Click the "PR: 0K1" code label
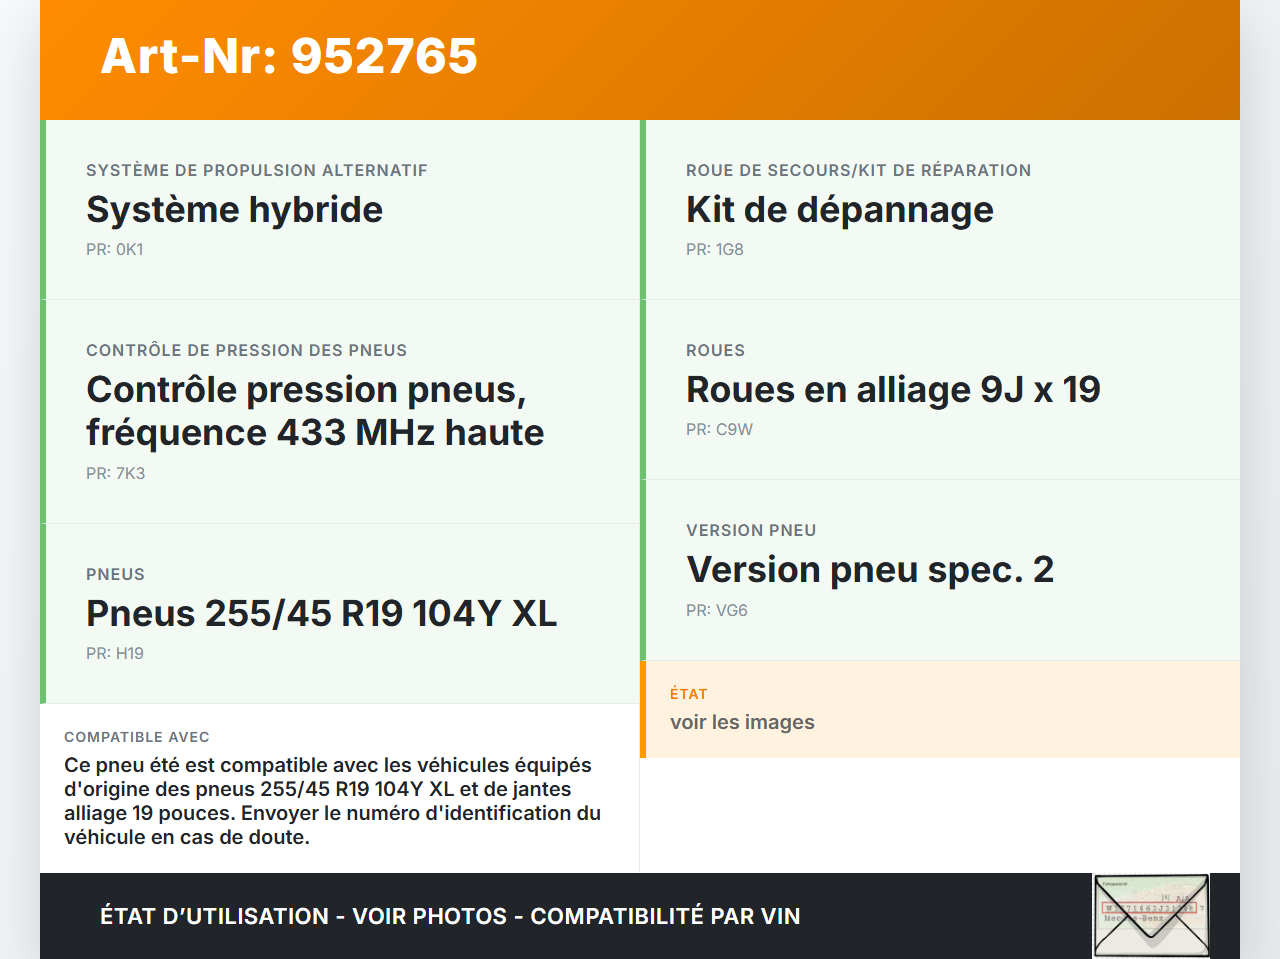The height and width of the screenshot is (959, 1280). point(114,249)
